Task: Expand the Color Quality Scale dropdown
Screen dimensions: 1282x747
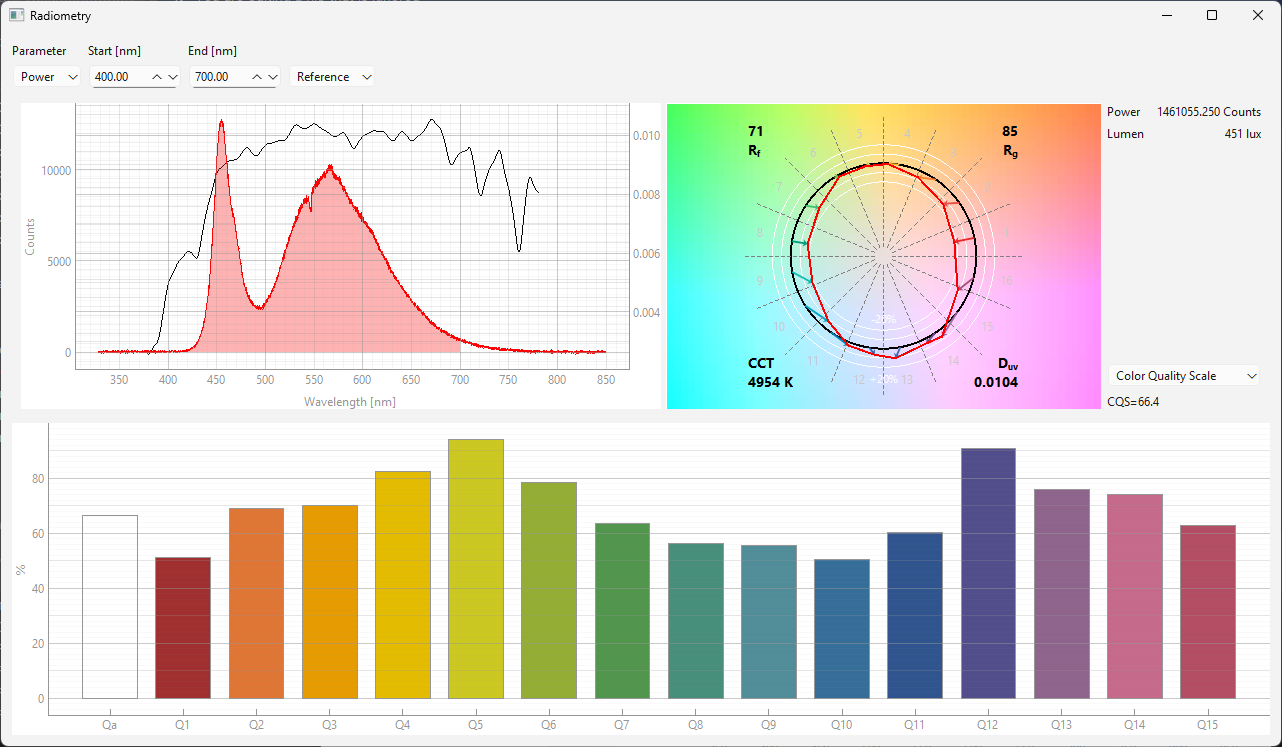Action: [x=1184, y=376]
